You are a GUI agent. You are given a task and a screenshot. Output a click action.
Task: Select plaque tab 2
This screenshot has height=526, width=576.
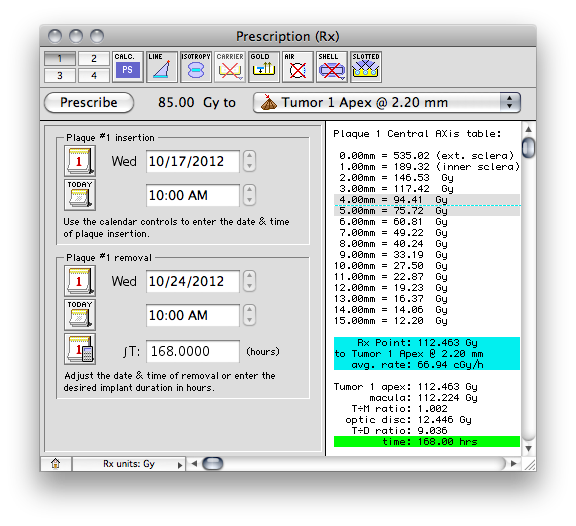pyautogui.click(x=94, y=58)
